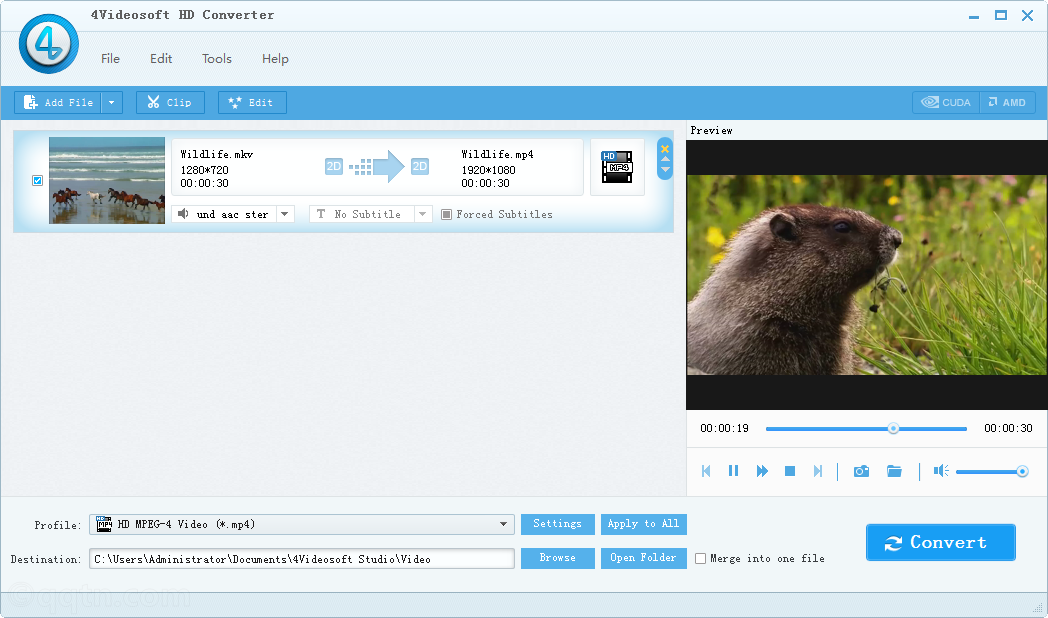
Task: Click the Destination path input field
Action: click(x=302, y=559)
